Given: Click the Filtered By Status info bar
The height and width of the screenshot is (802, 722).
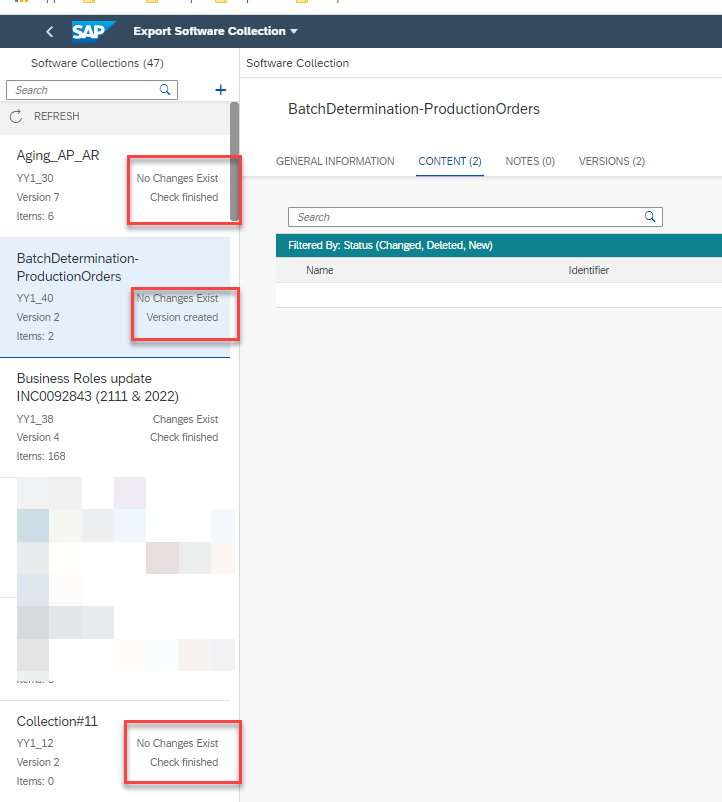Looking at the screenshot, I should tap(499, 246).
